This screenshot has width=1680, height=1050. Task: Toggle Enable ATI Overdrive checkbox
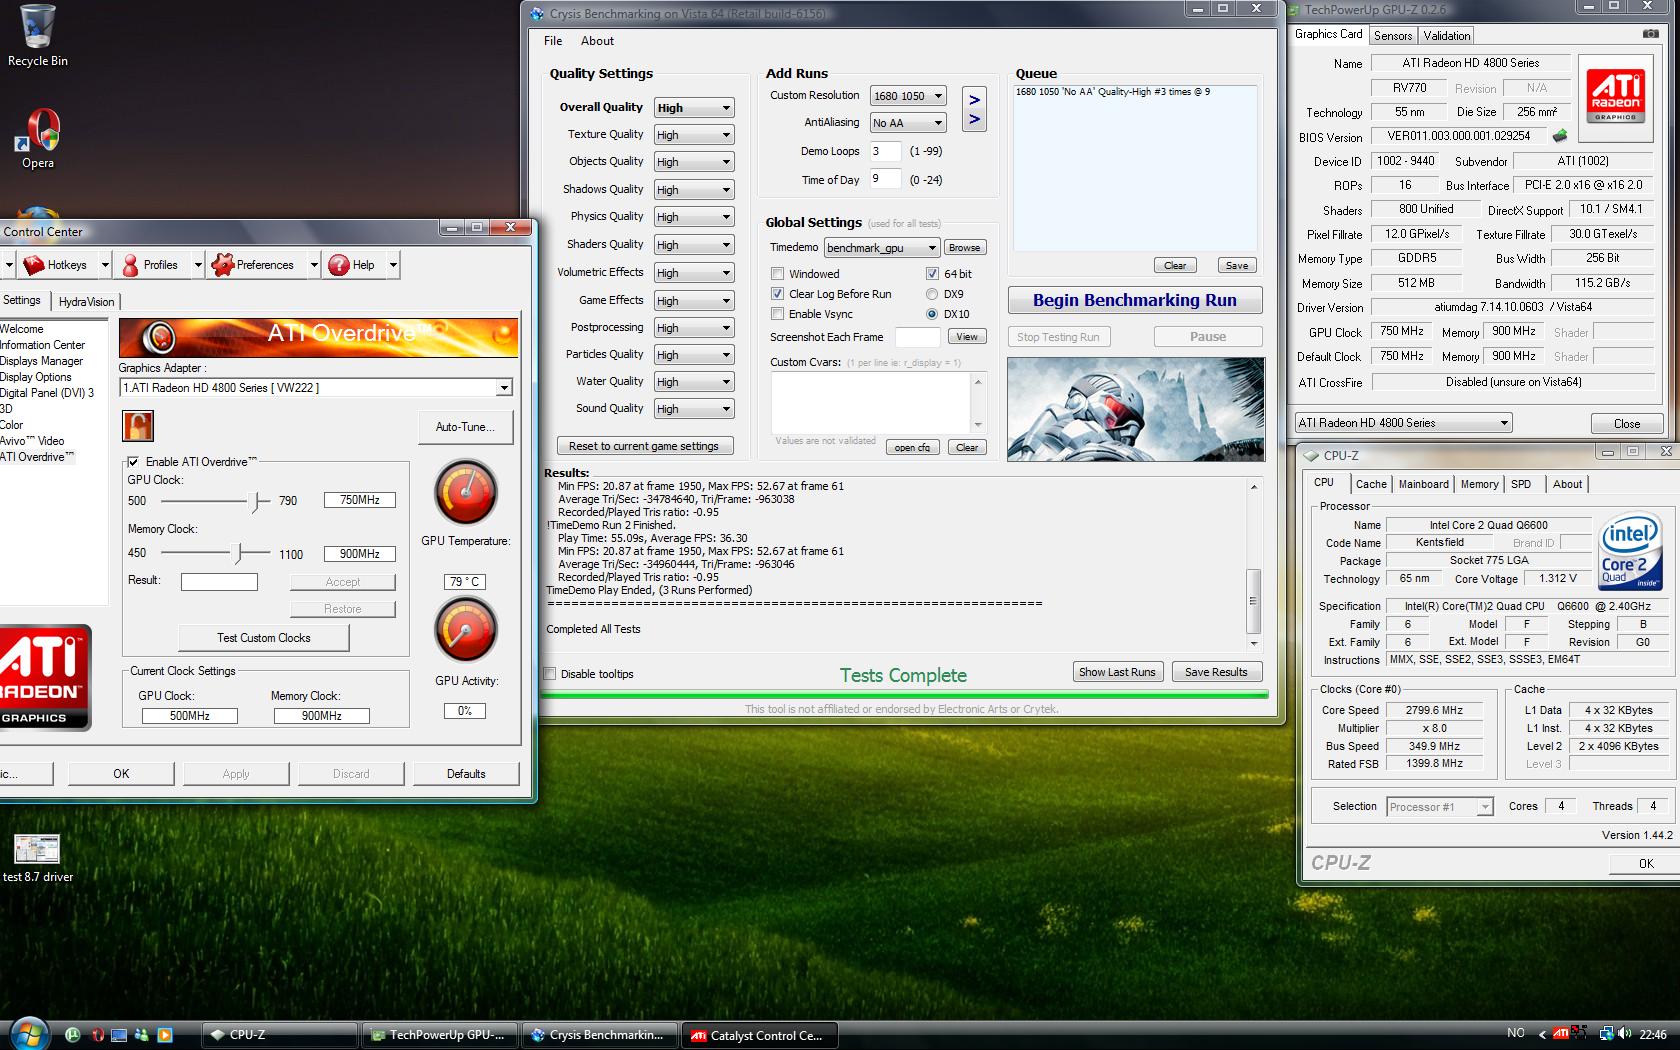pos(133,462)
